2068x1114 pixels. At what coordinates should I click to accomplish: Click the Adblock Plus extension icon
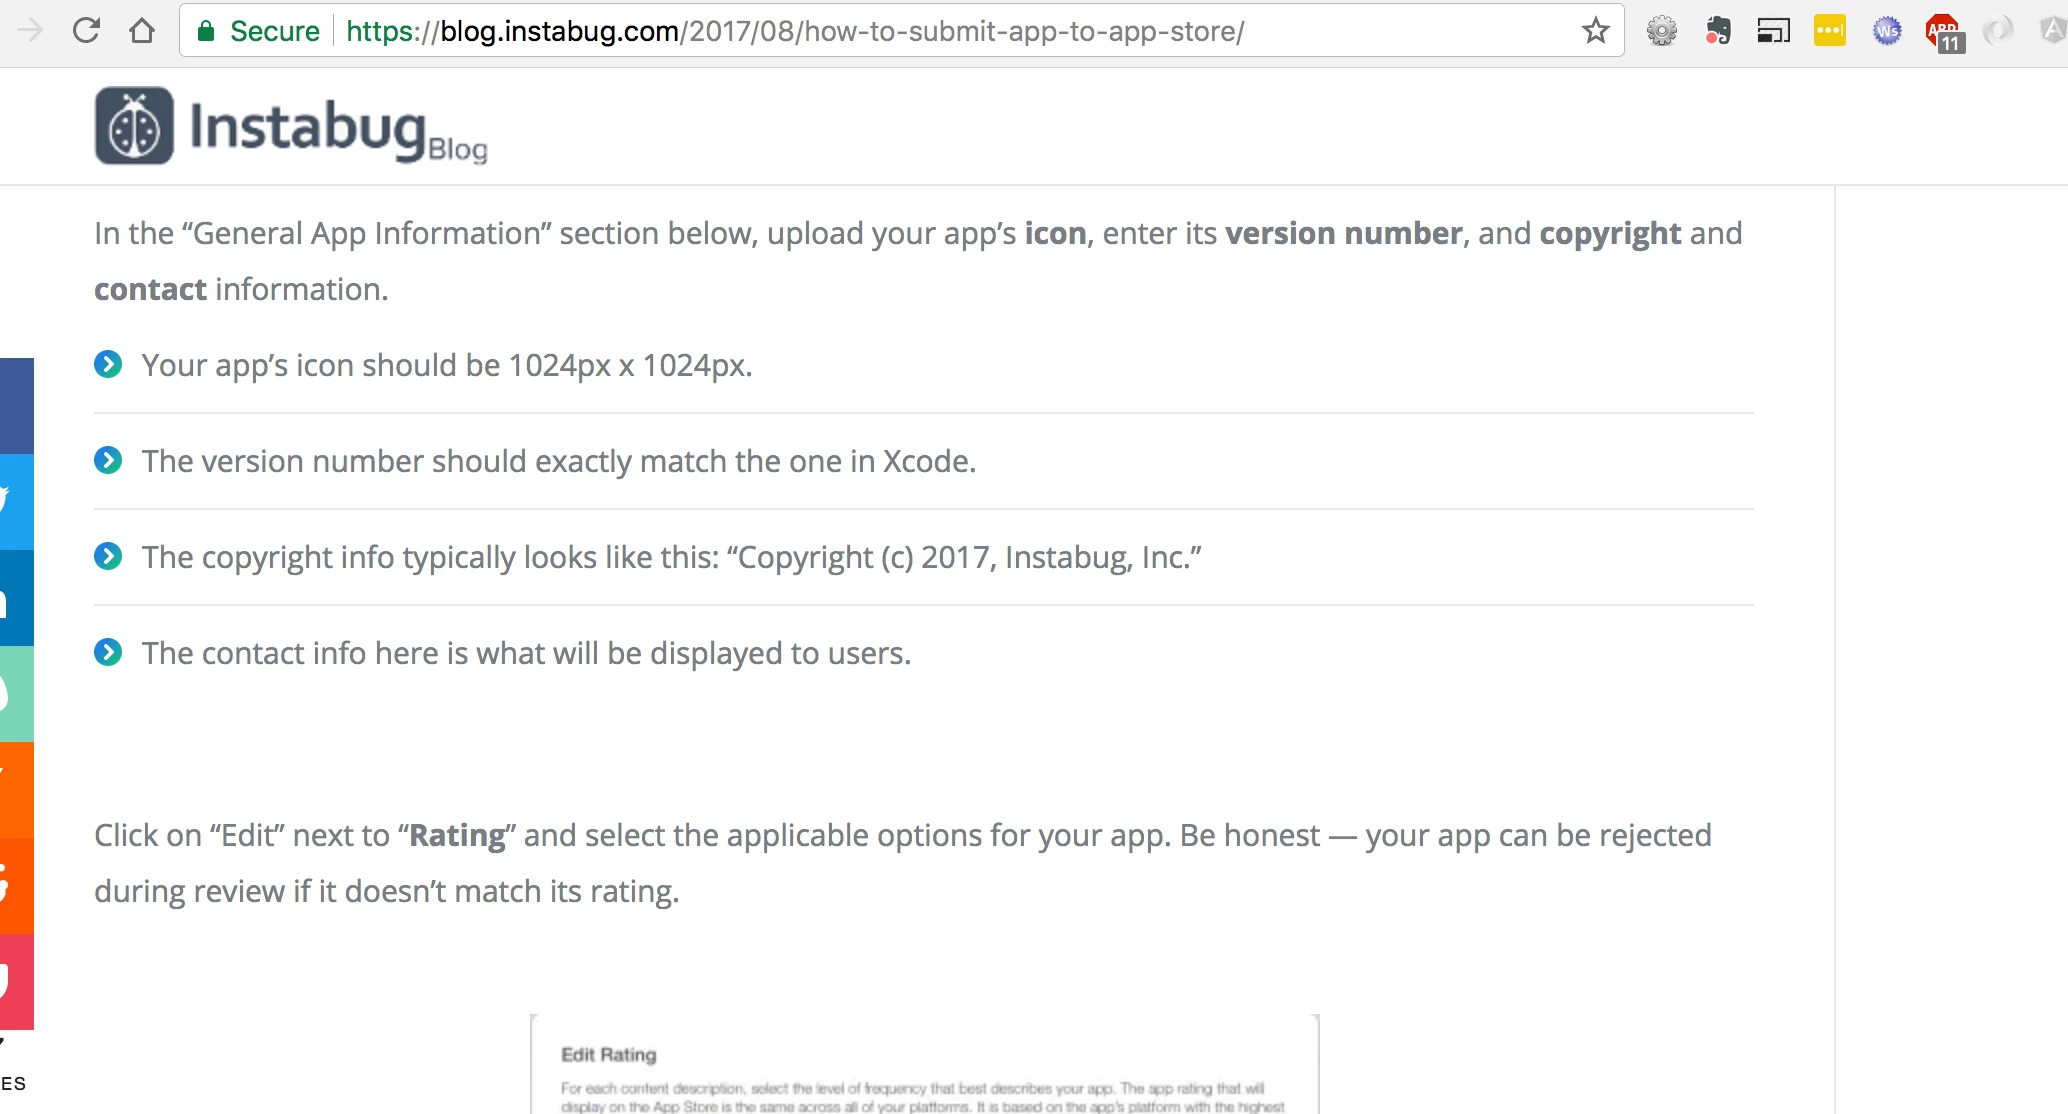point(1944,32)
